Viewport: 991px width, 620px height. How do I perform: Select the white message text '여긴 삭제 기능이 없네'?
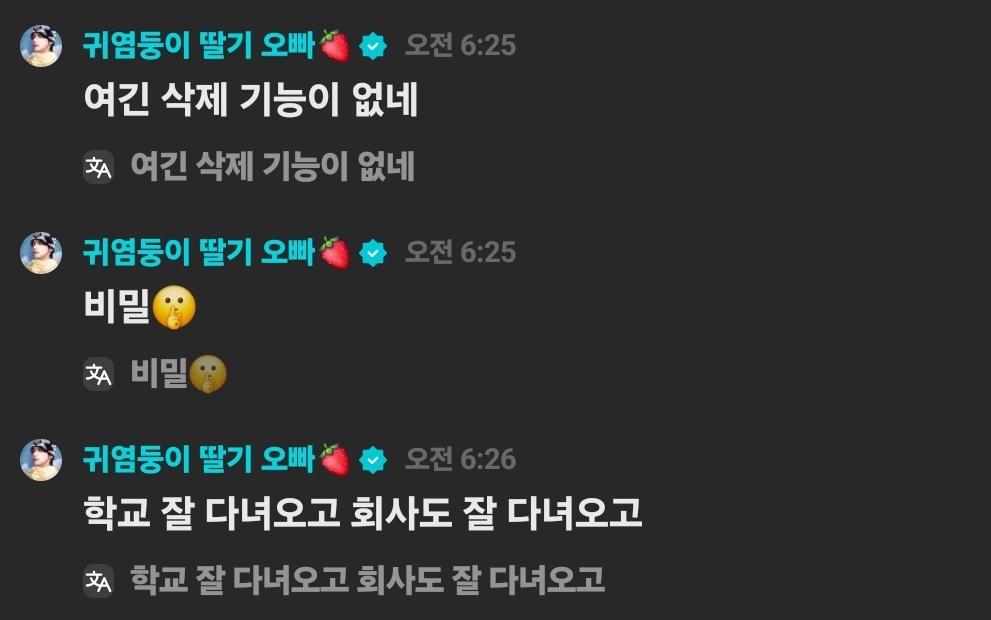[x=251, y=100]
